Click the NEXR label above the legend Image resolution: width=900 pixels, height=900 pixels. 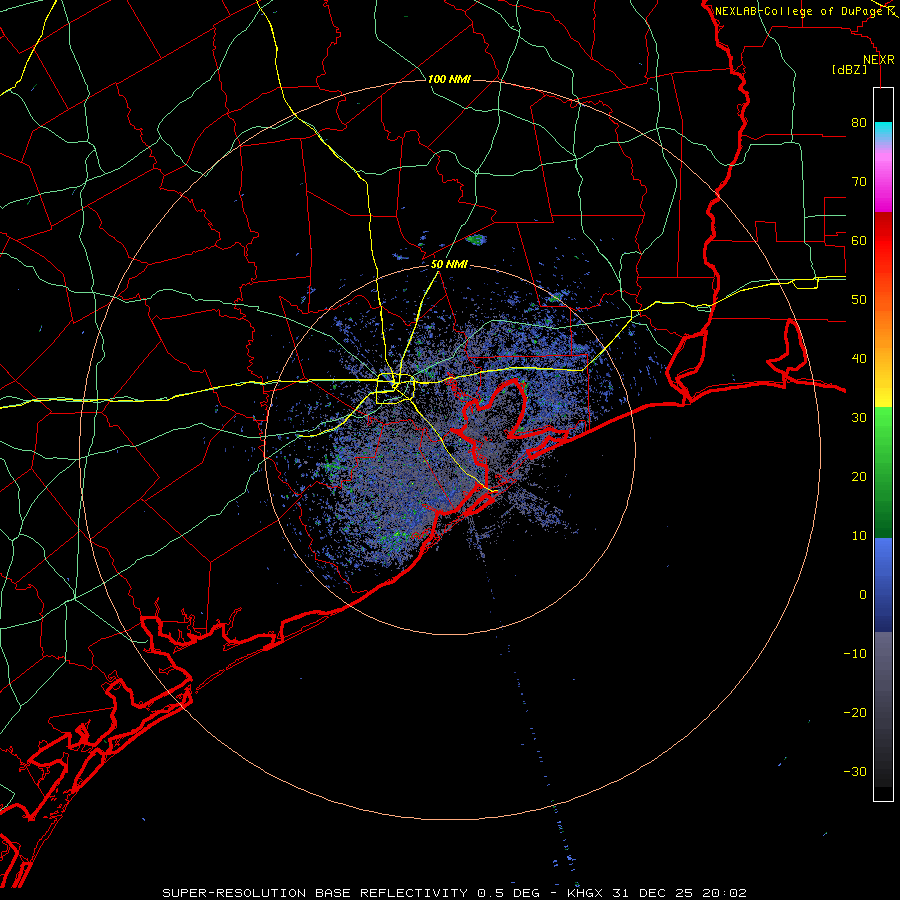click(879, 60)
